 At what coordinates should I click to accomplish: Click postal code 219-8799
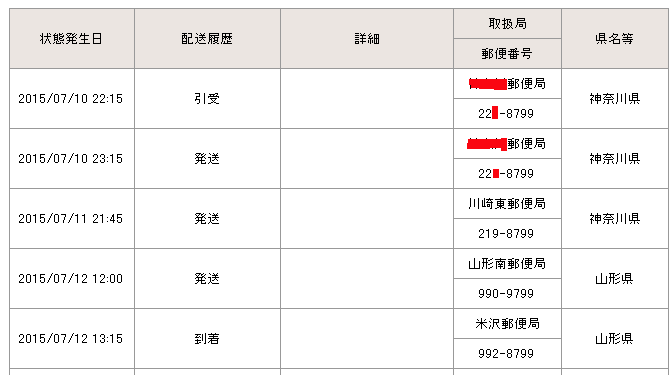tap(507, 234)
